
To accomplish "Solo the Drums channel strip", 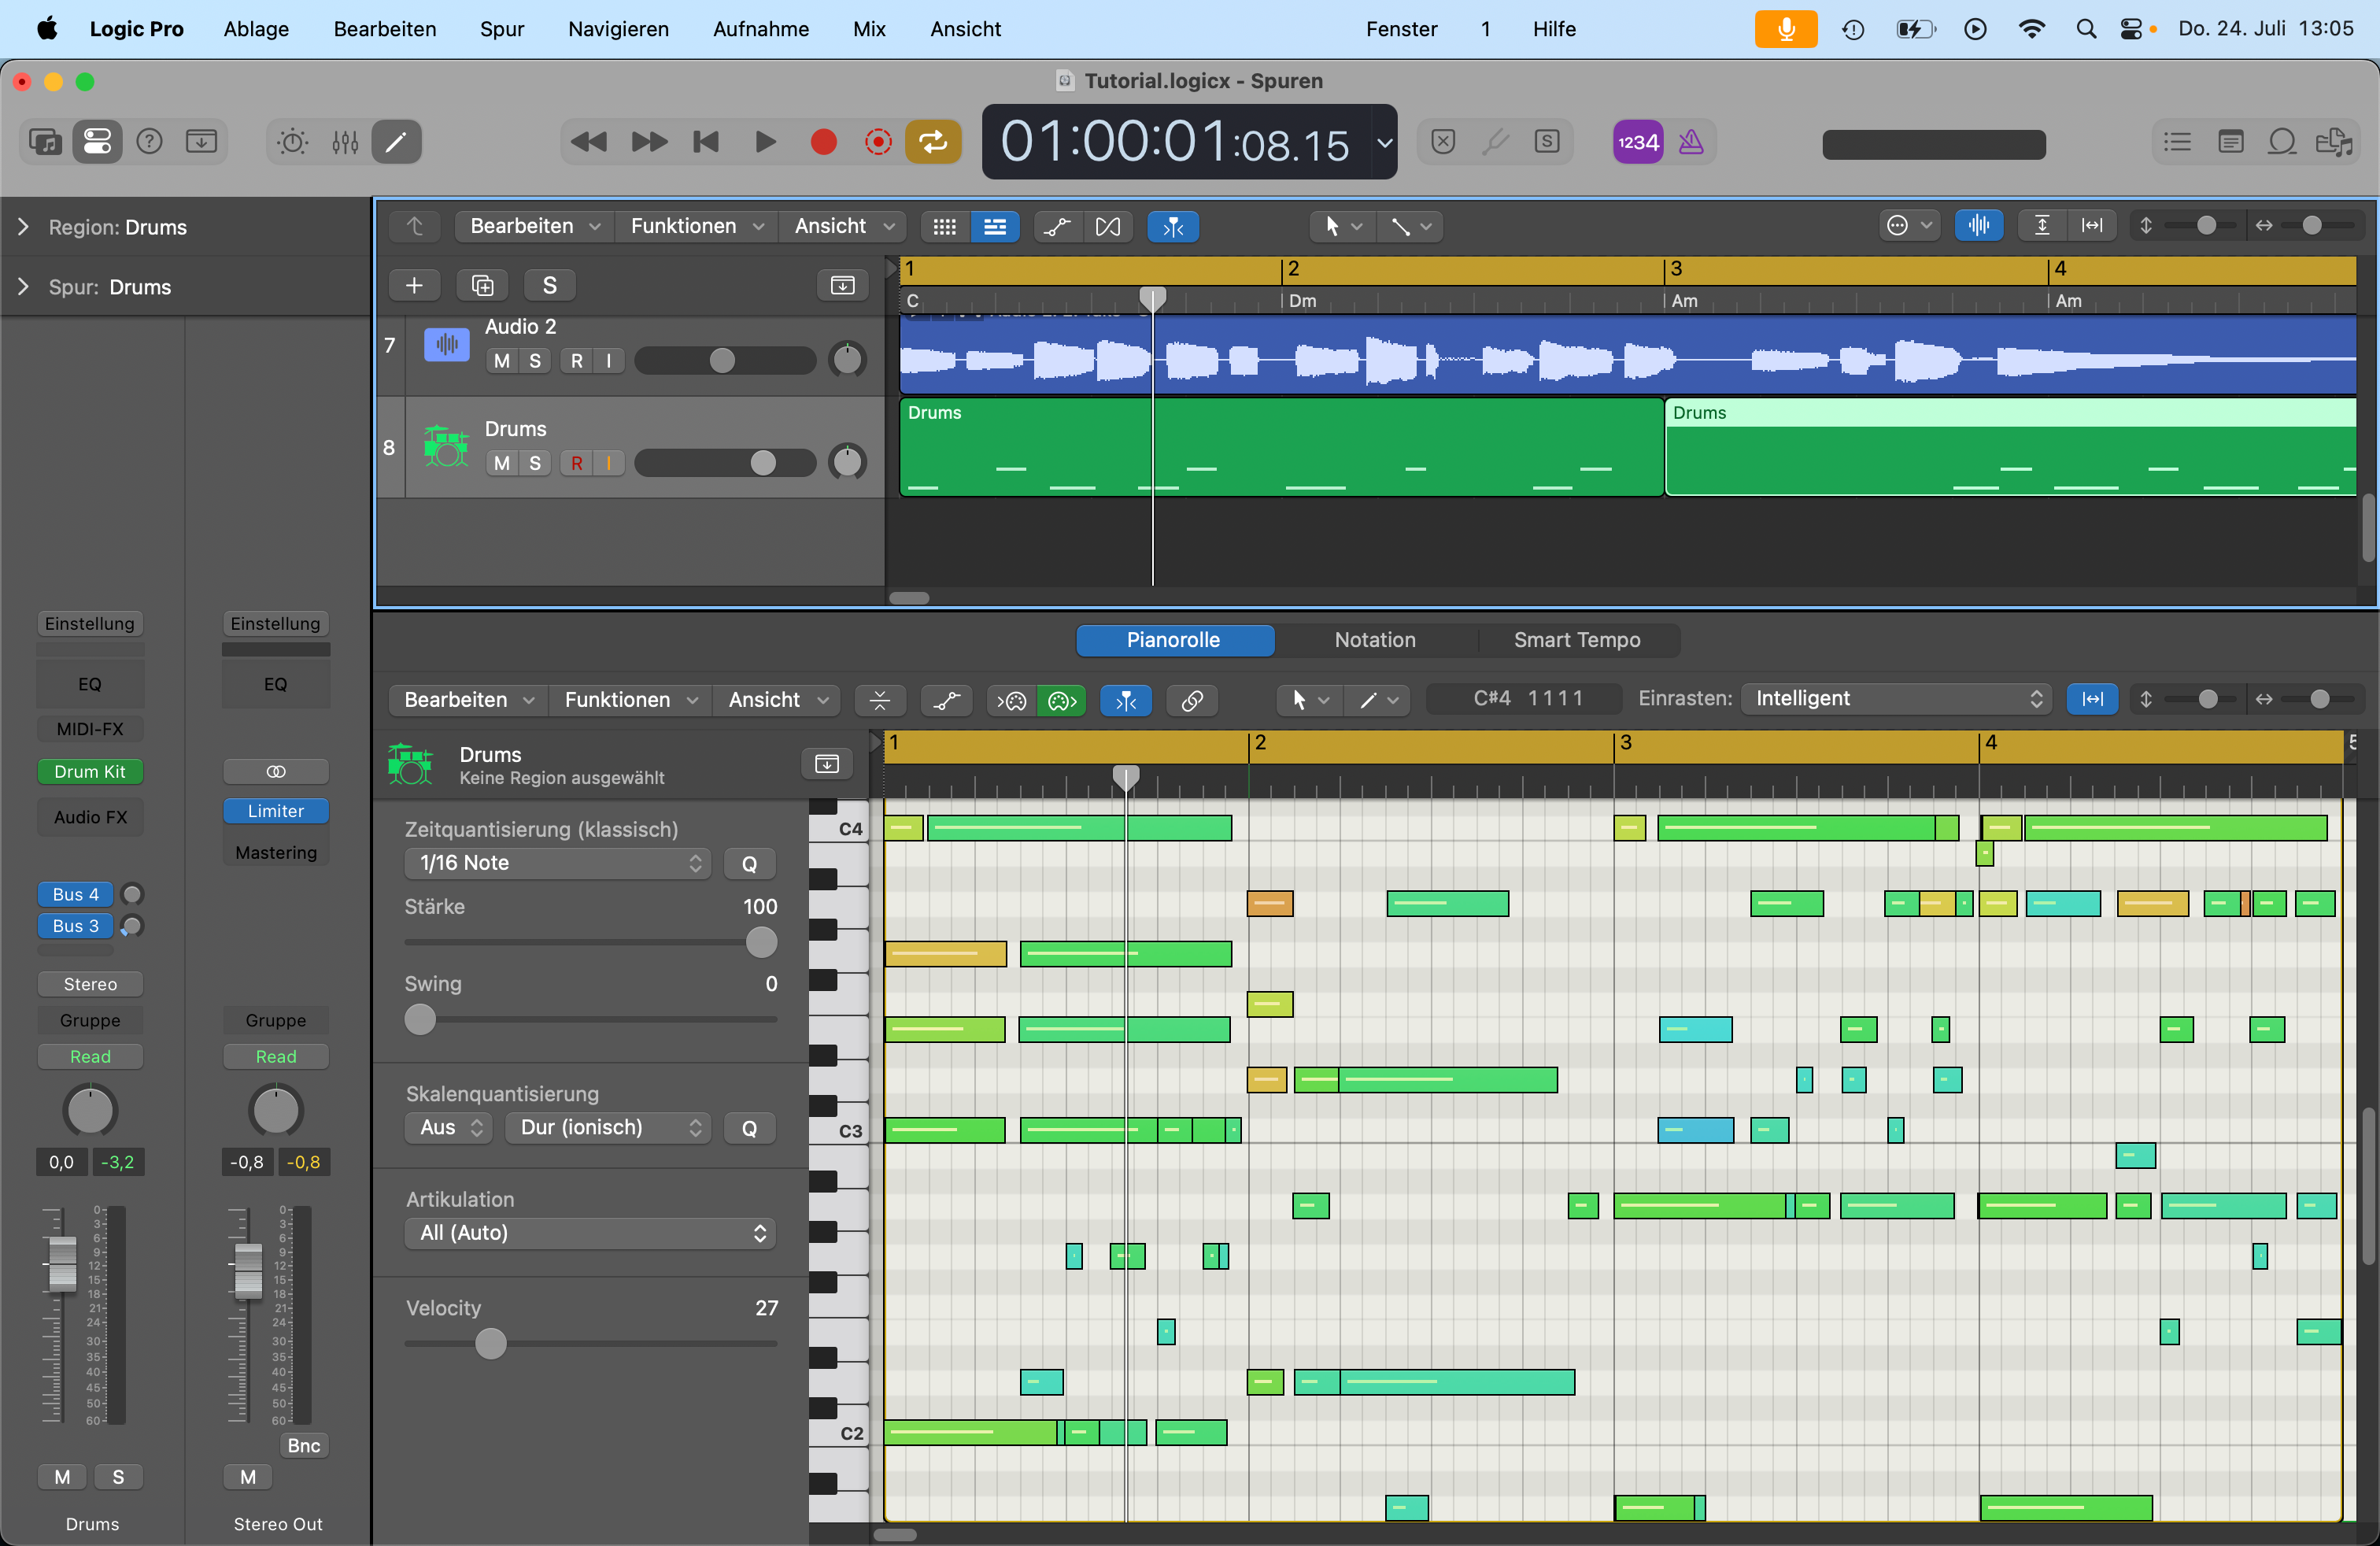I will [118, 1477].
